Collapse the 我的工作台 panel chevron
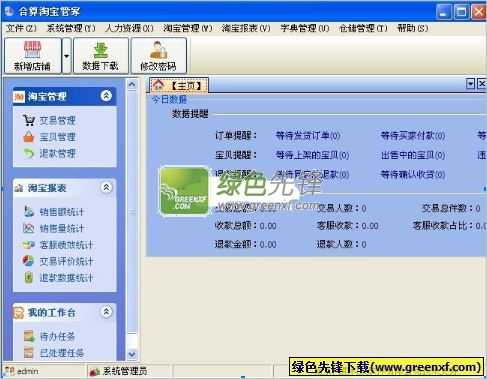This screenshot has height=379, width=487. pos(106,312)
